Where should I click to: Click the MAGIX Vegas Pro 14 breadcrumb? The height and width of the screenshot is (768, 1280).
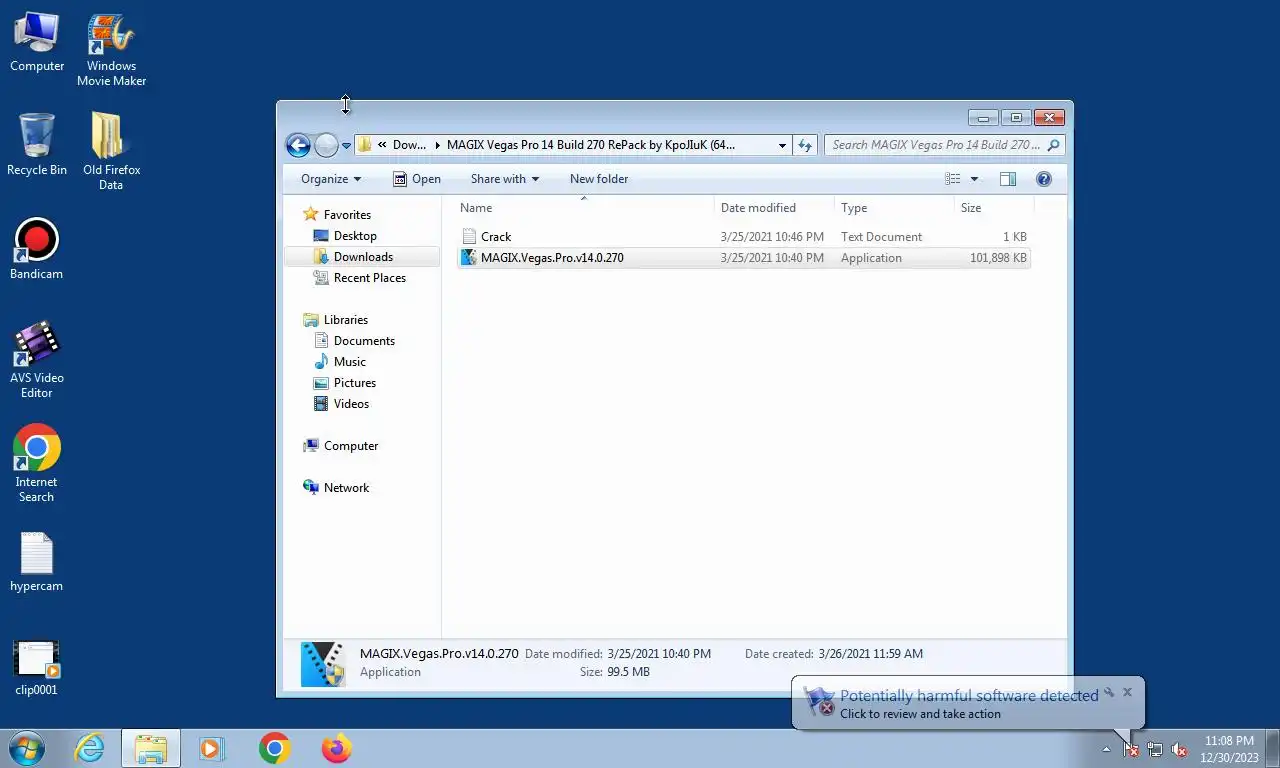[591, 145]
